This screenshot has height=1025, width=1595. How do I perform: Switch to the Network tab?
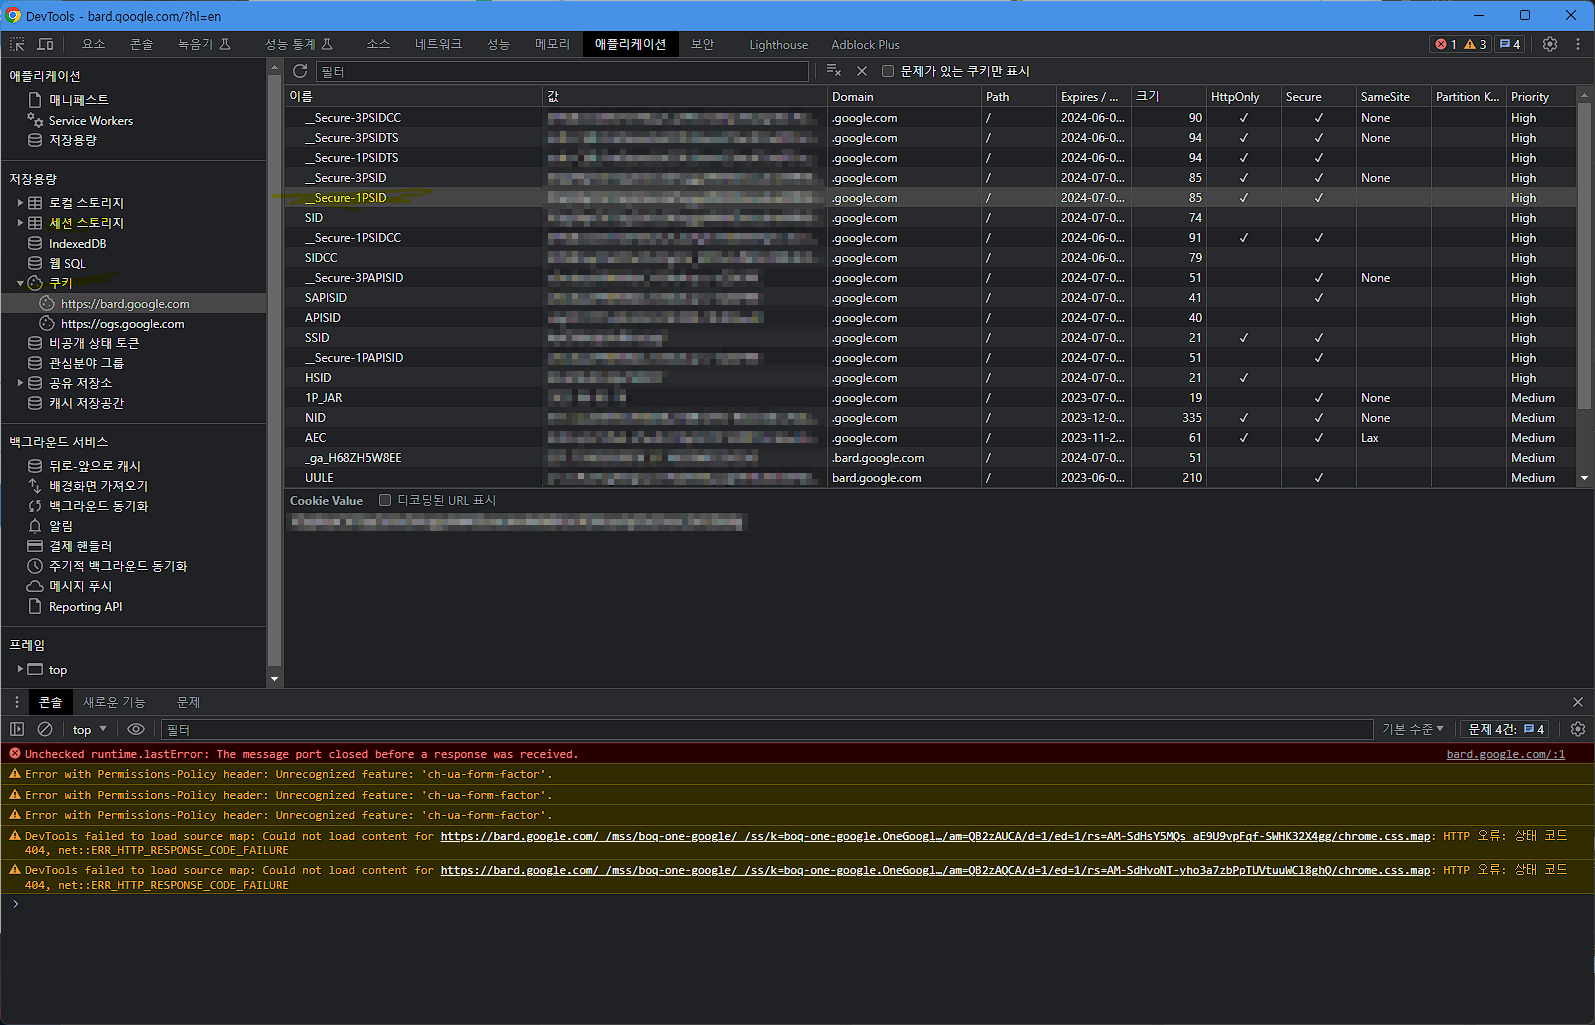pos(438,44)
